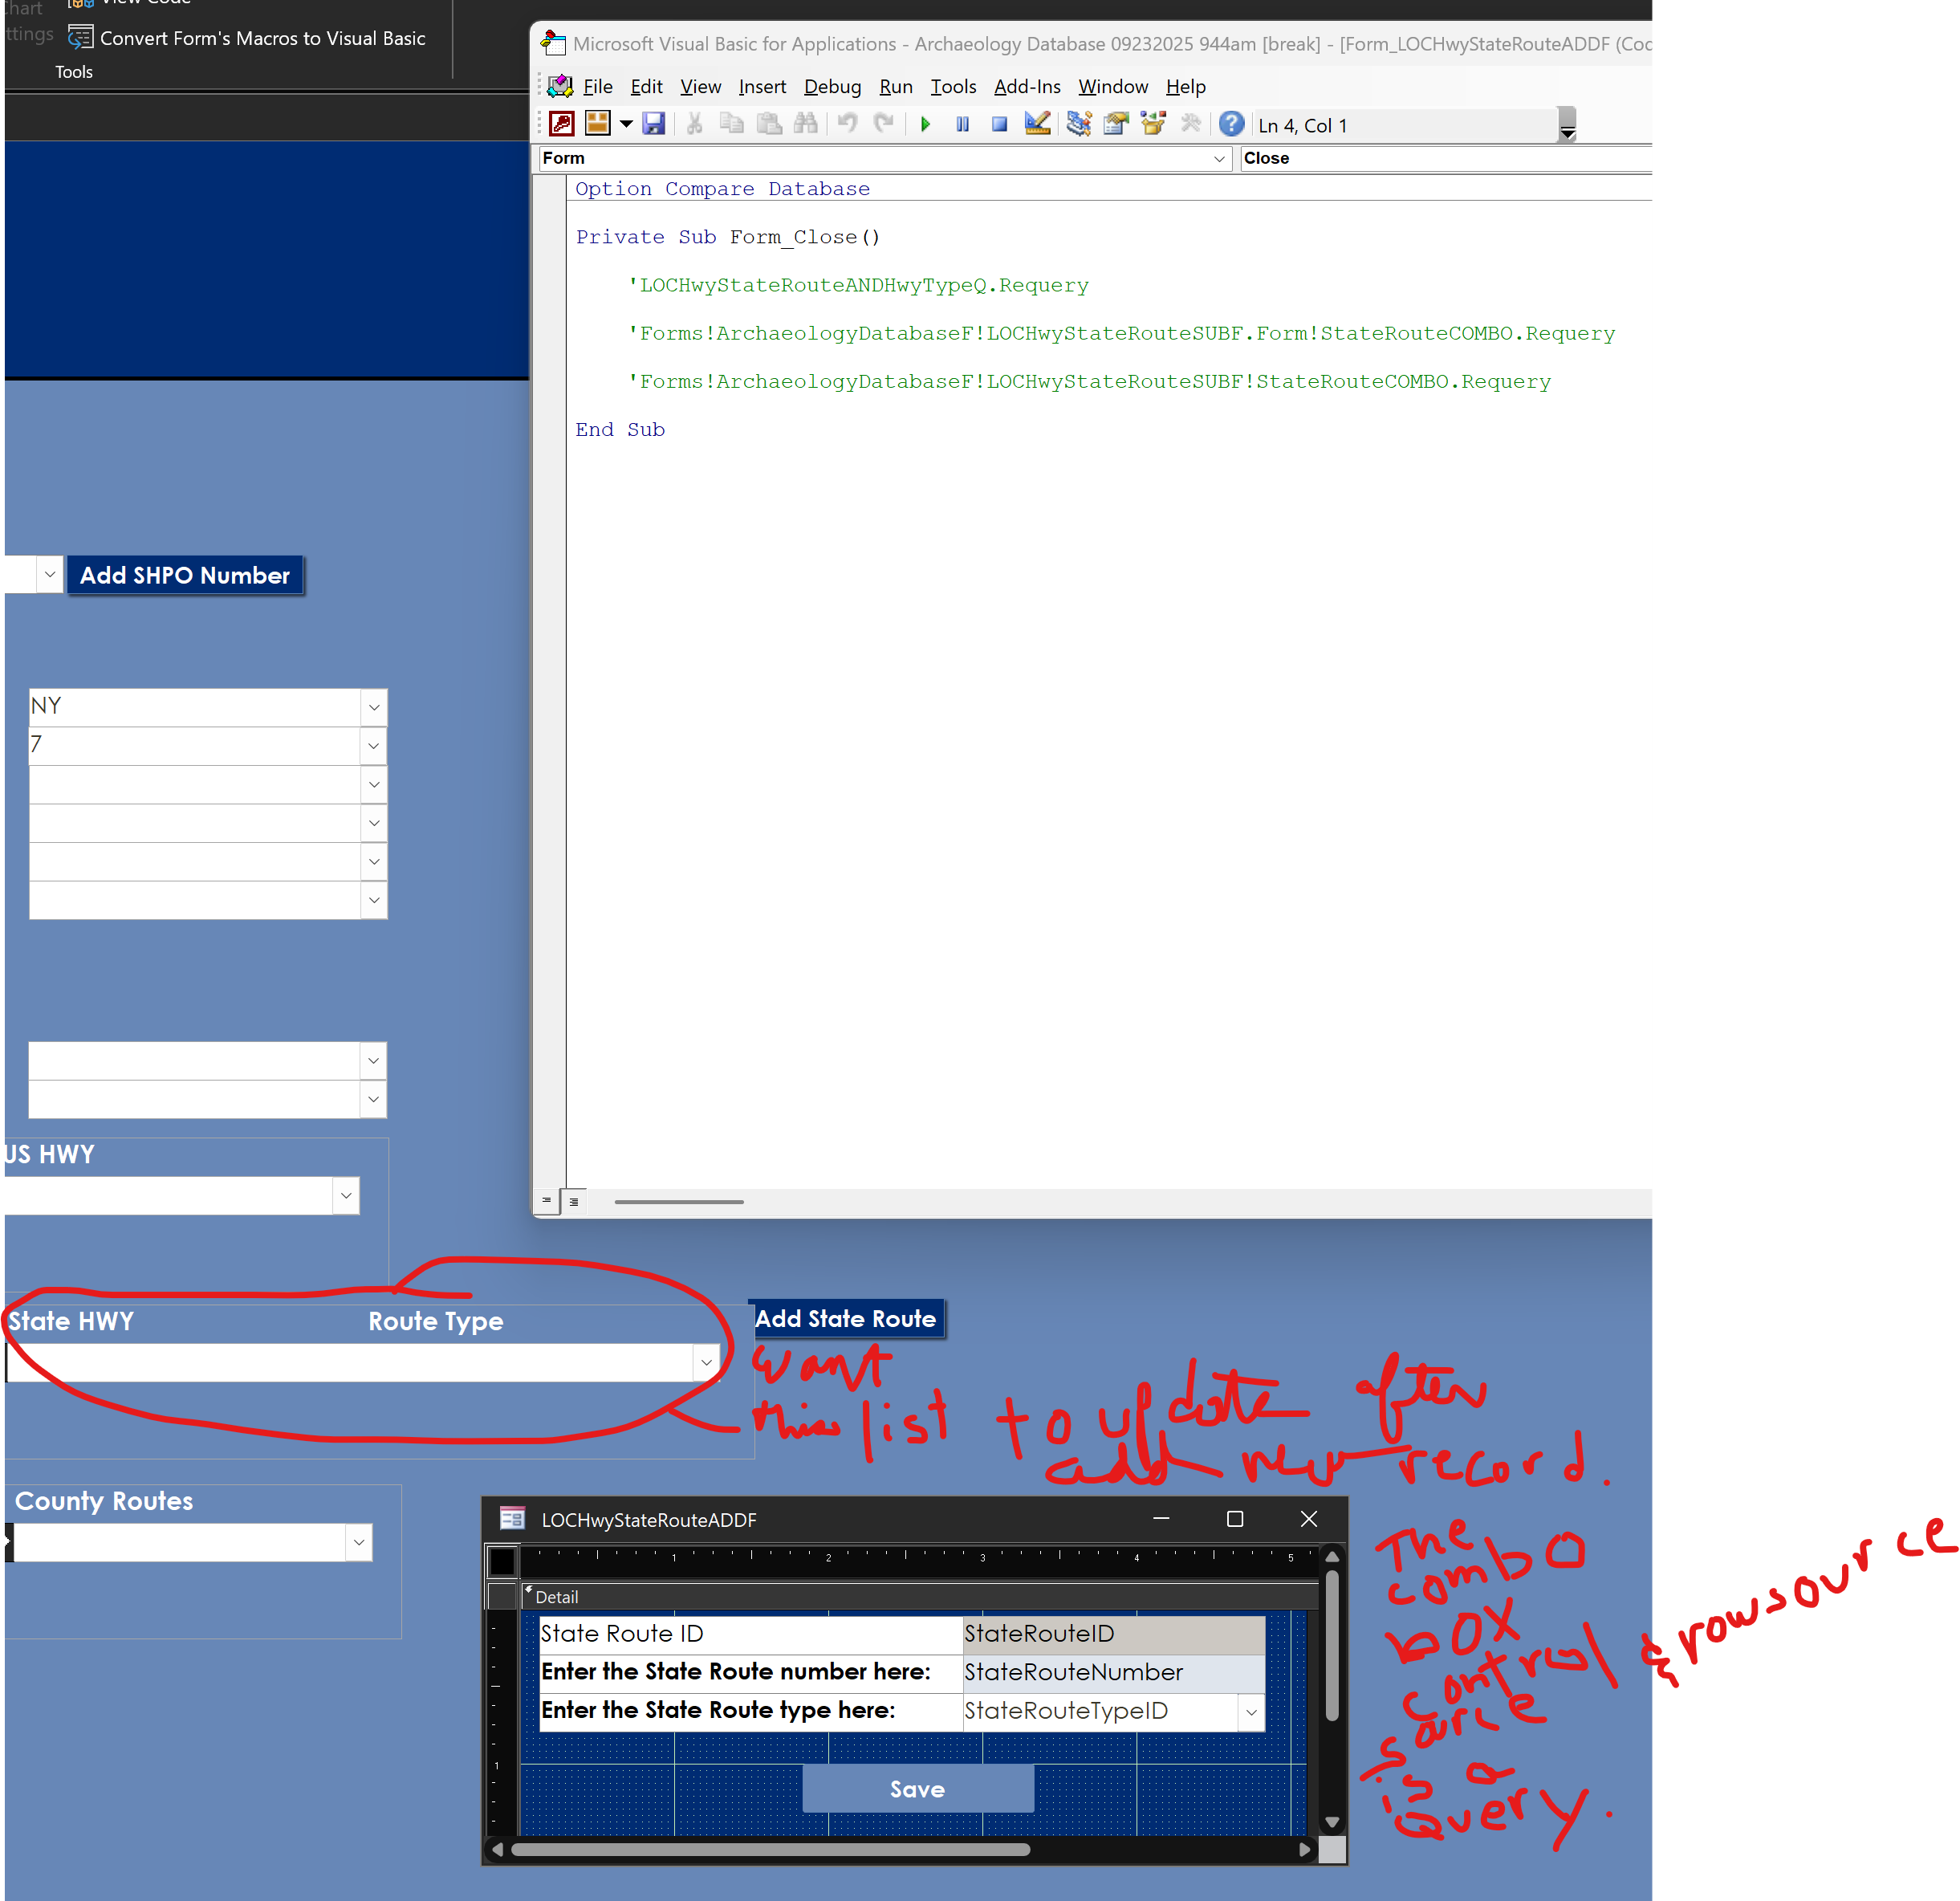Click the LOCHwyStateRouteADDF horizontal scrollbar
This screenshot has height=1901, width=1960.
click(x=900, y=1849)
